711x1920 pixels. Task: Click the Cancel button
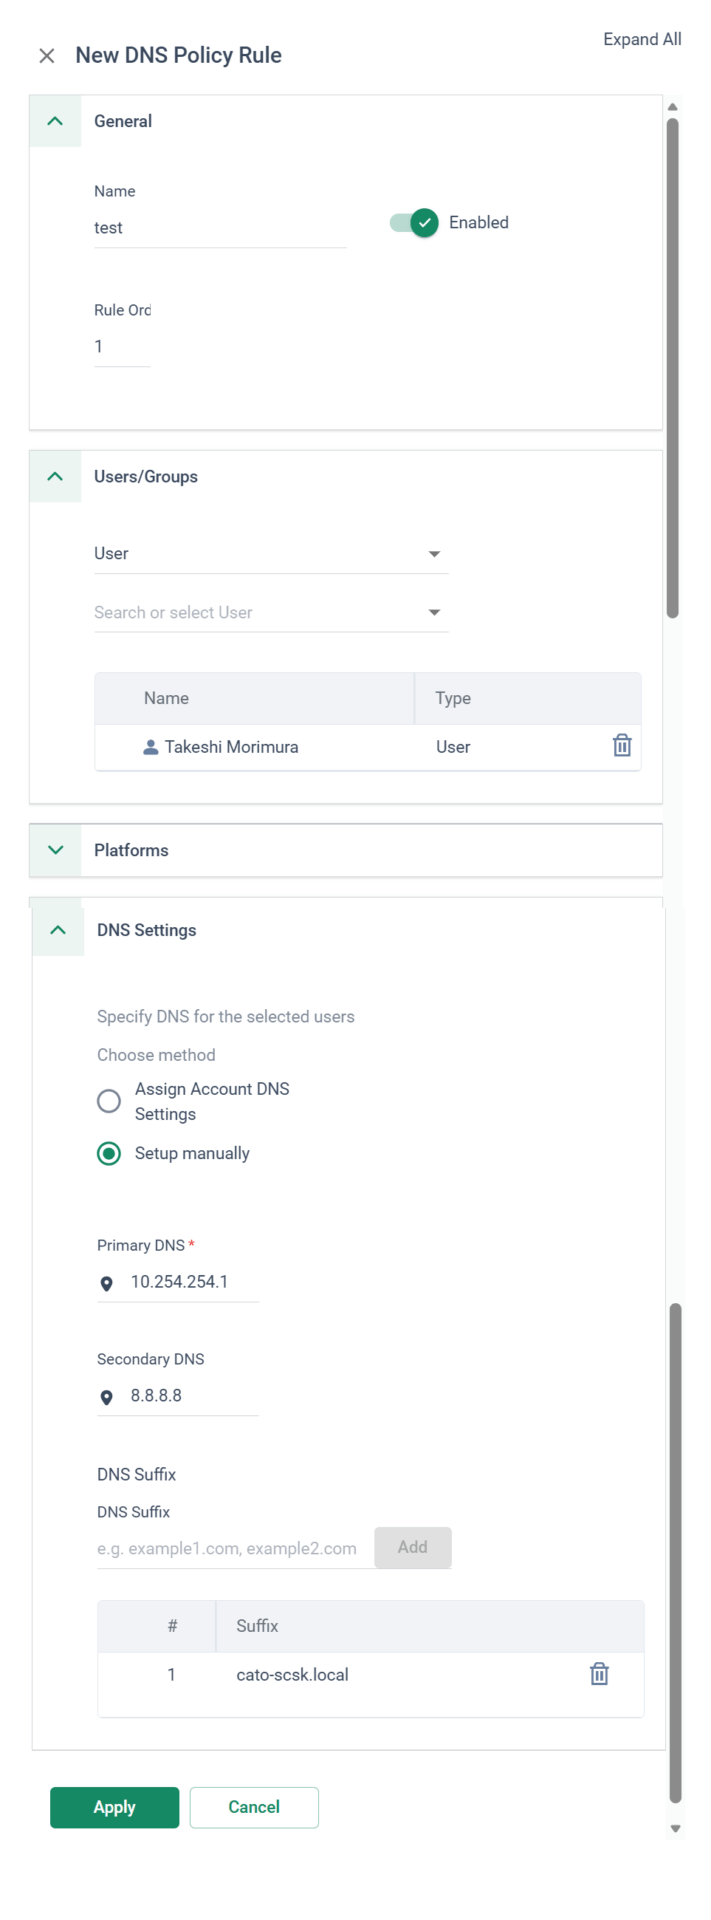coord(254,1807)
